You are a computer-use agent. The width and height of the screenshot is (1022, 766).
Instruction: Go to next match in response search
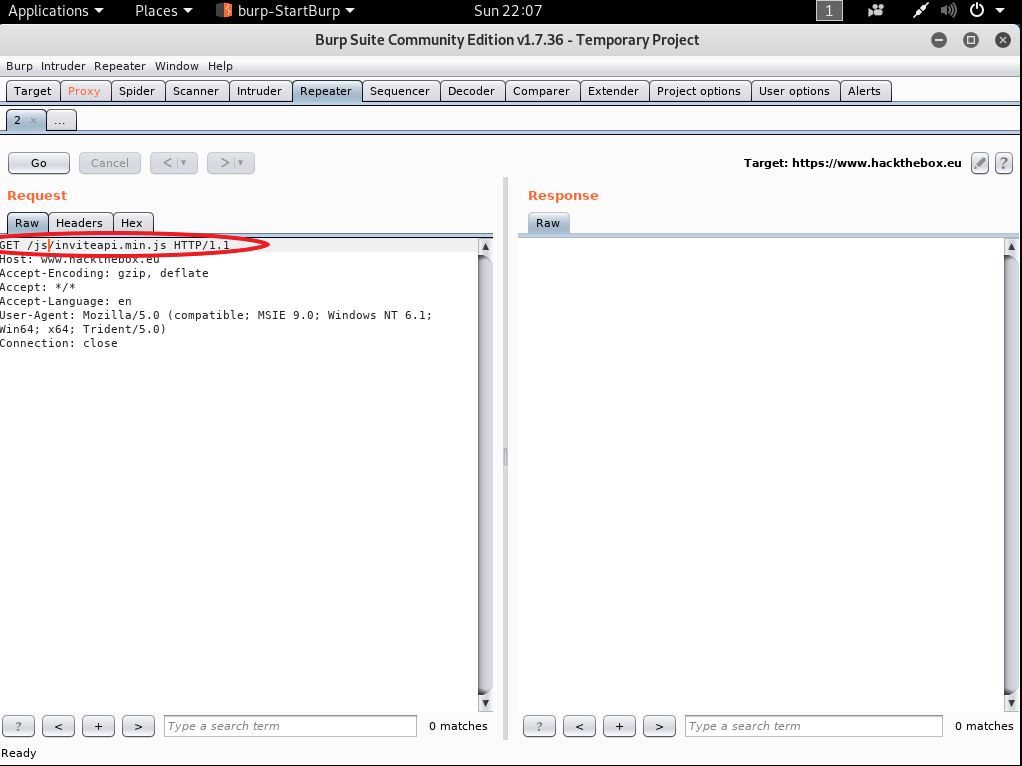coord(659,726)
